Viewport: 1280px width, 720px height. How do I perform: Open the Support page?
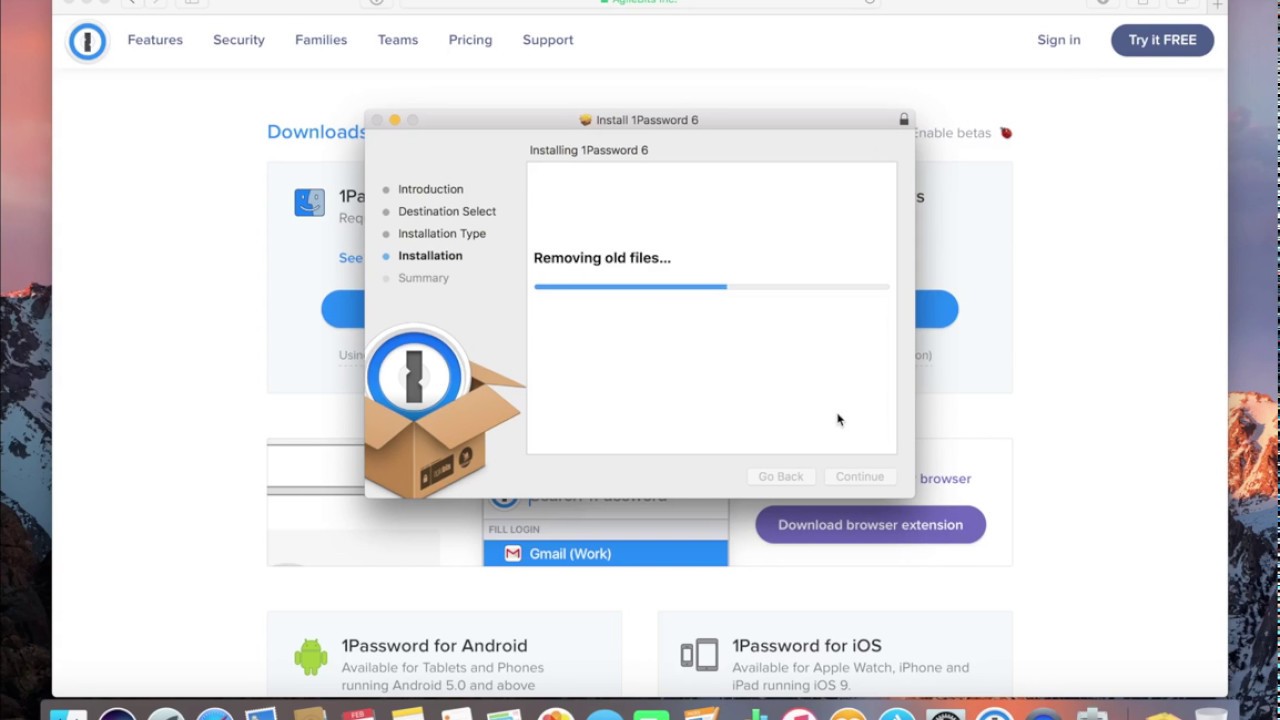click(x=548, y=40)
